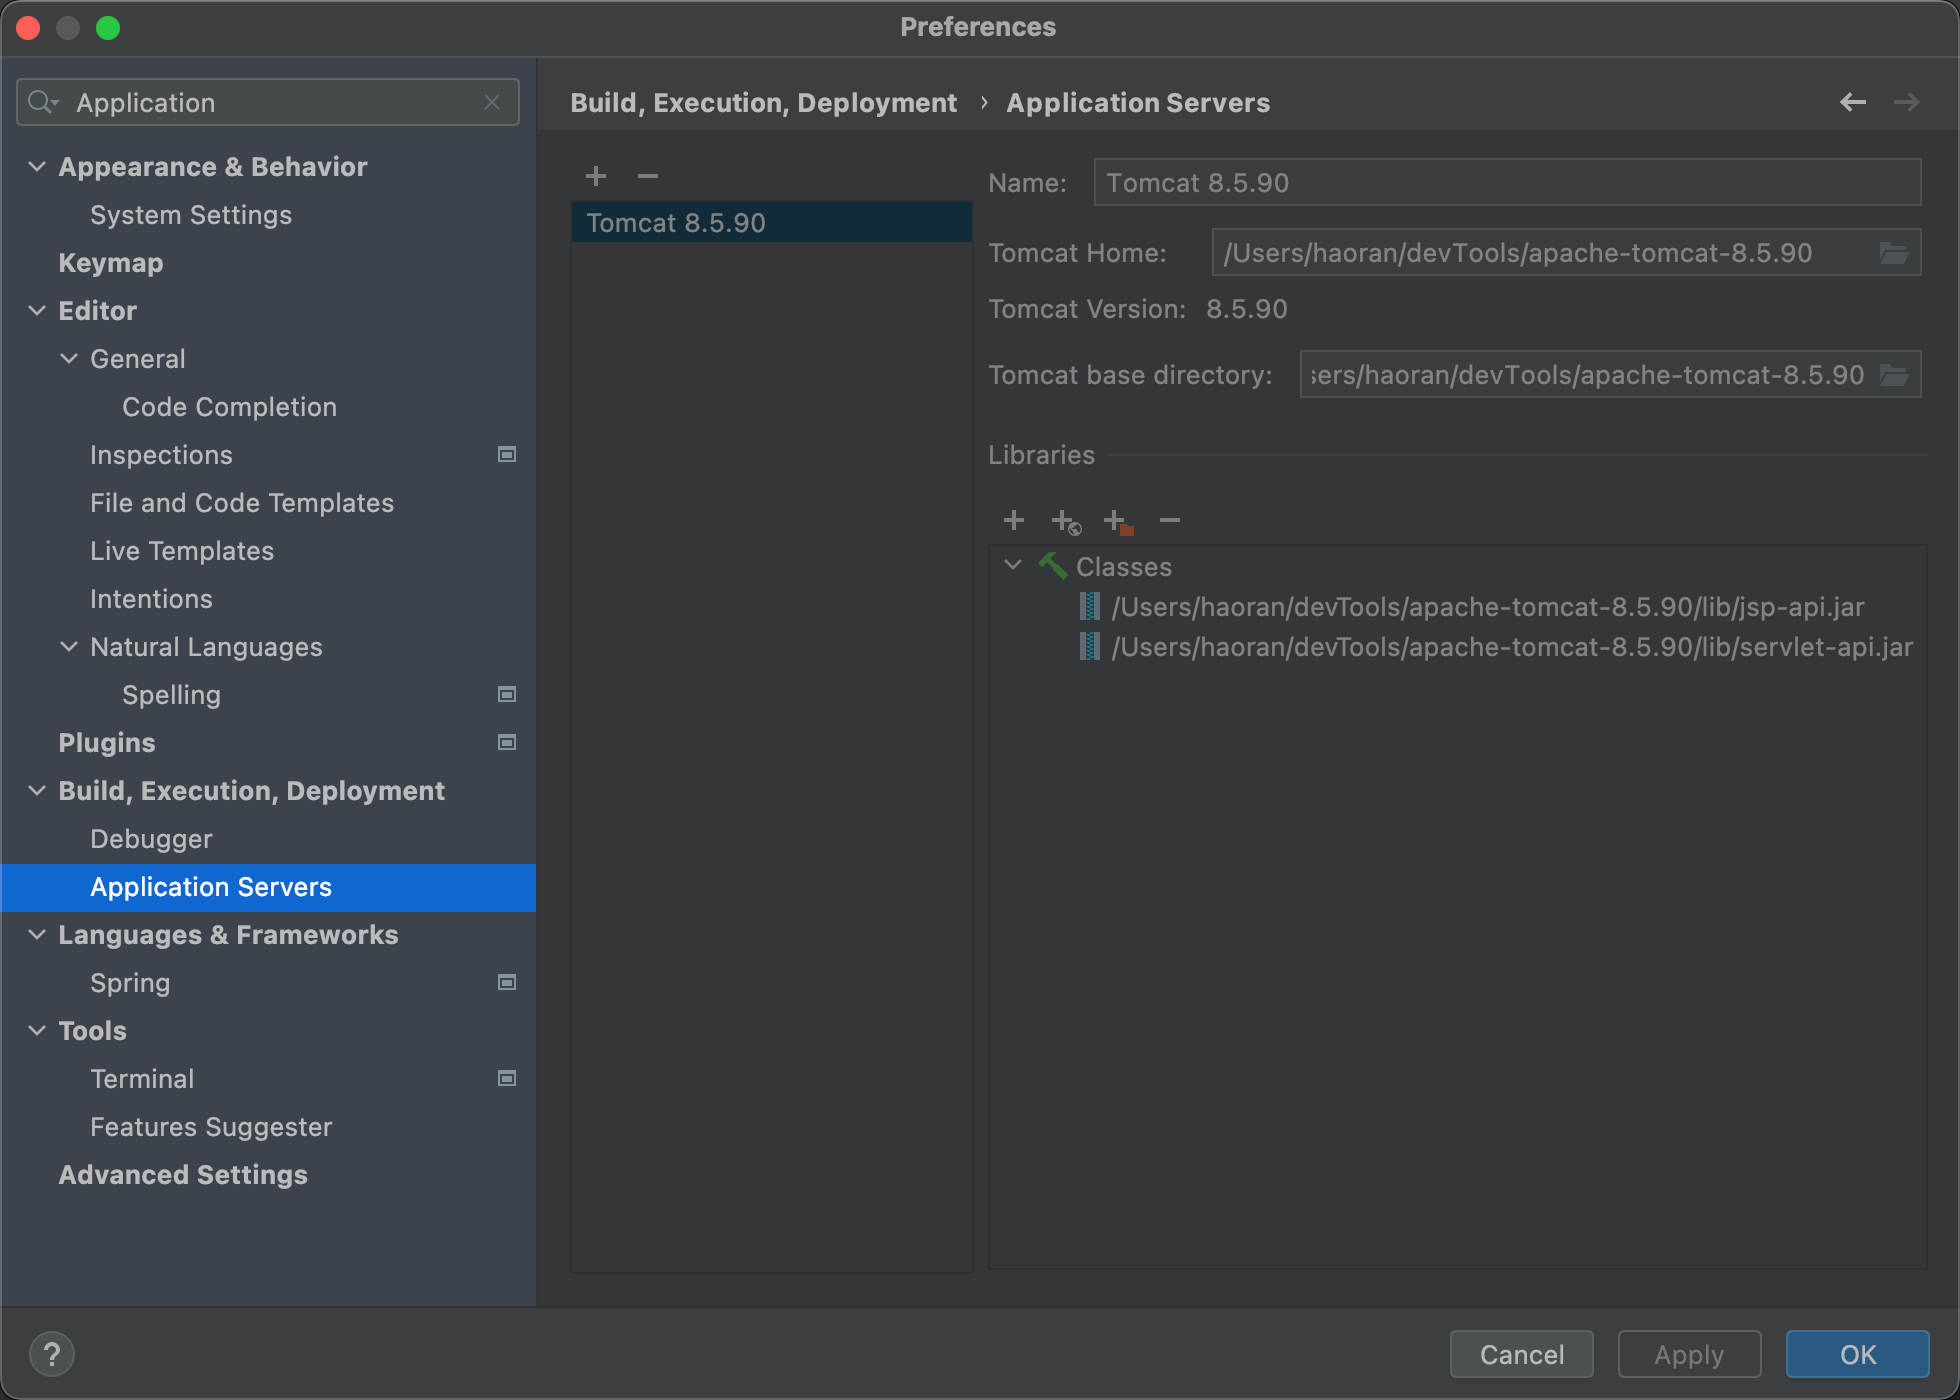Collapse Appearance & Behavior section

pos(37,166)
